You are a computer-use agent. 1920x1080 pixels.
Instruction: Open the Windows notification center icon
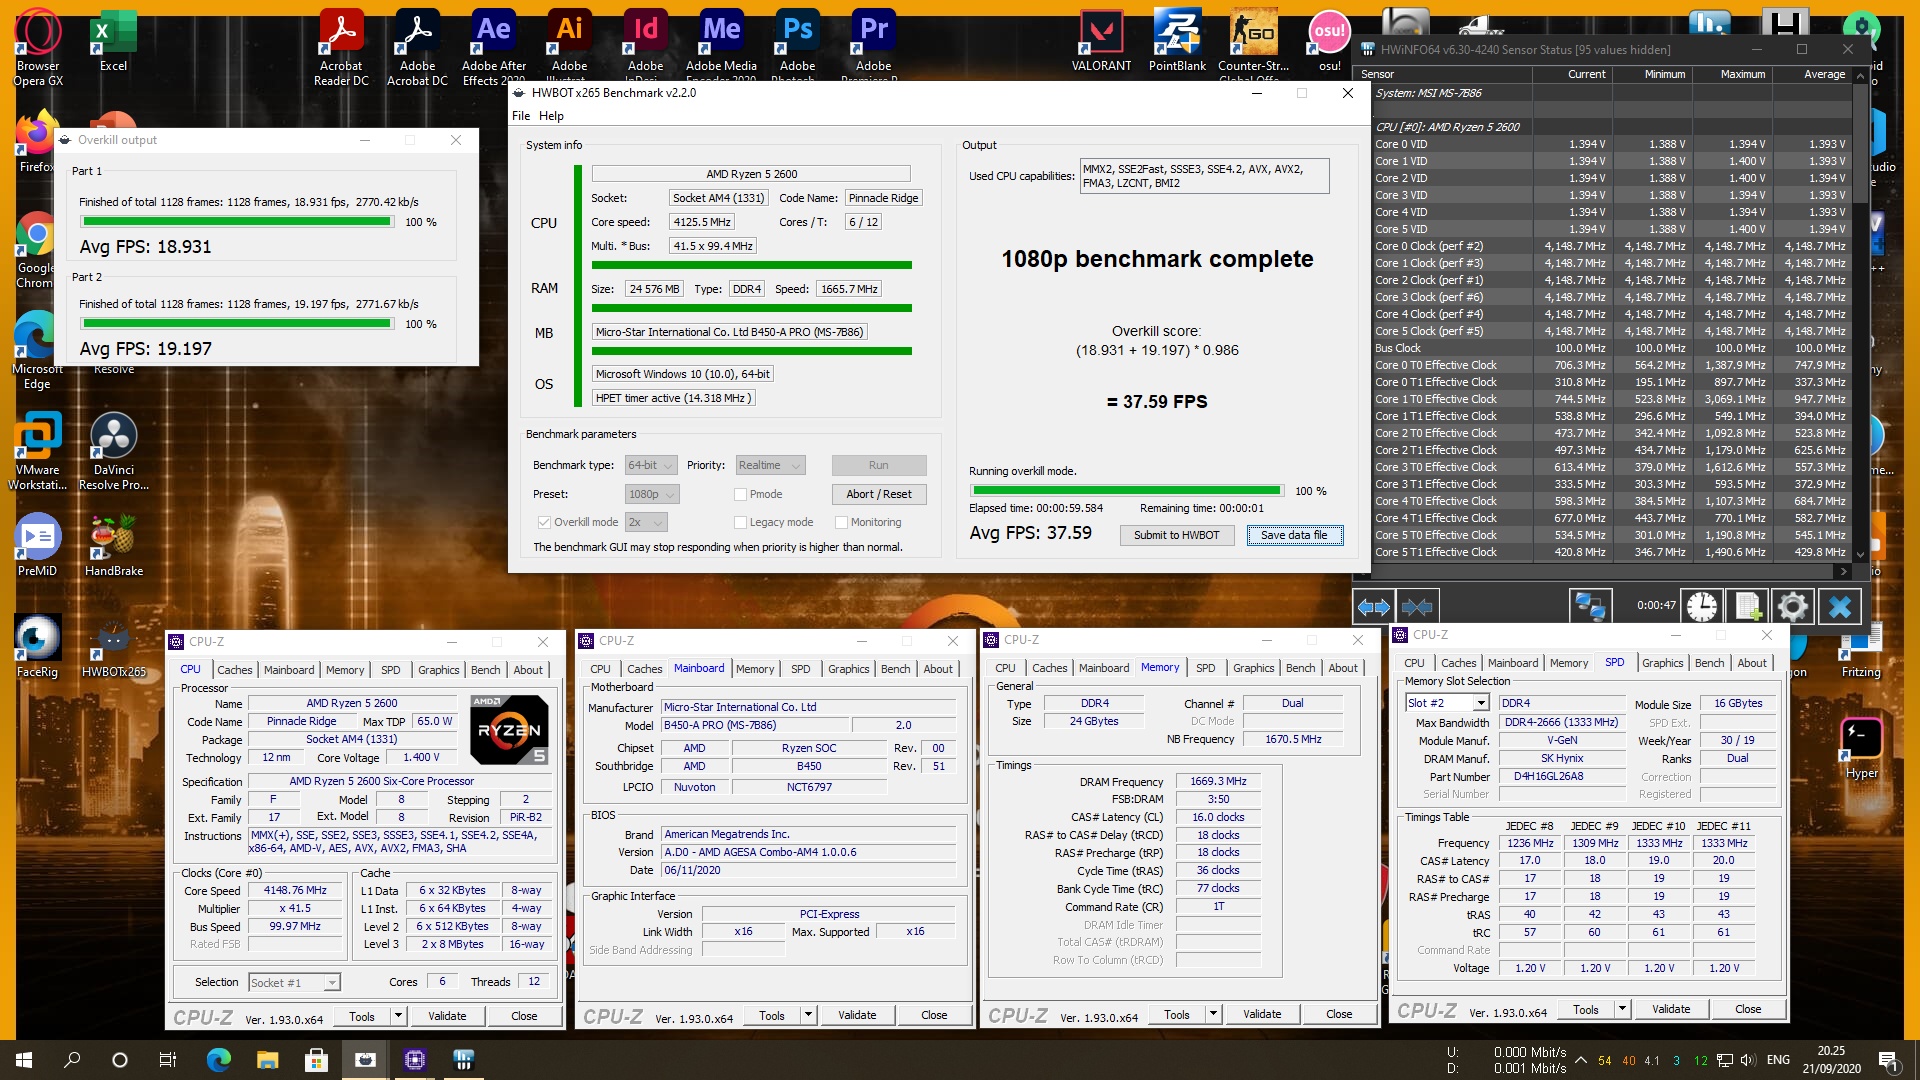[1887, 1059]
